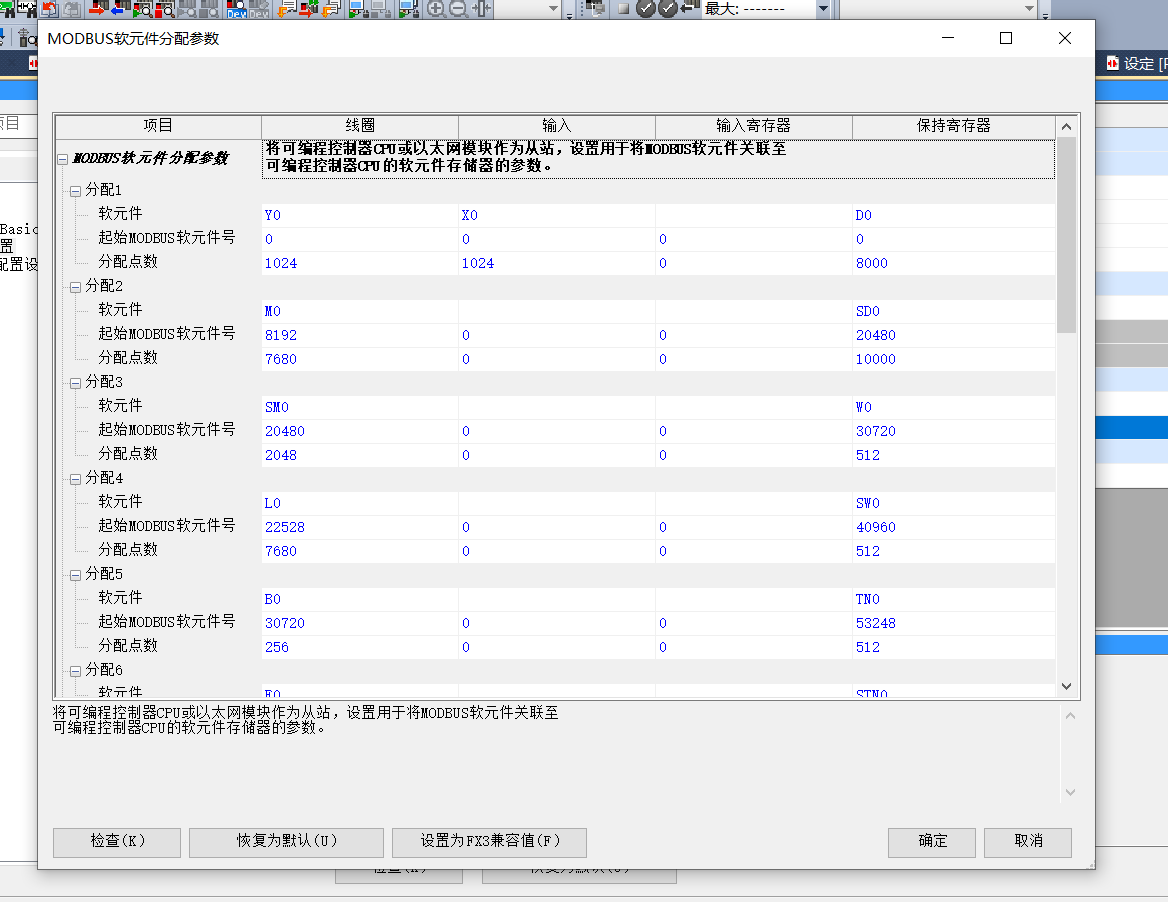
Task: Collapse the 分配1 tree node
Action: point(74,191)
